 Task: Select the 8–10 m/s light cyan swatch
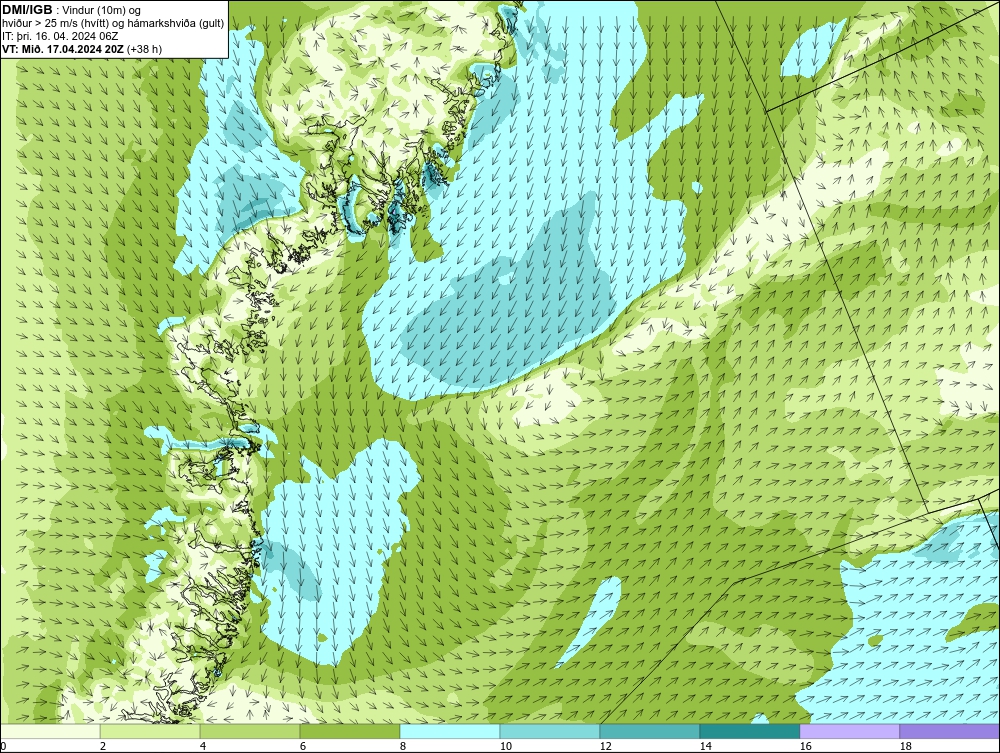[450, 731]
